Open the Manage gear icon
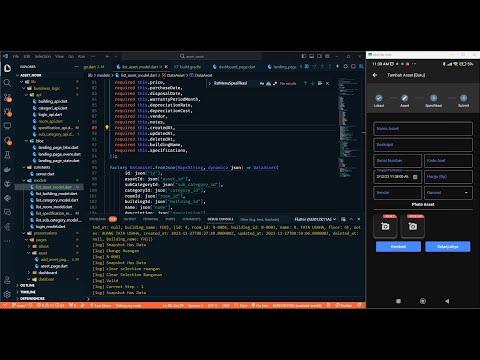480x360 pixels. pyautogui.click(x=7, y=294)
